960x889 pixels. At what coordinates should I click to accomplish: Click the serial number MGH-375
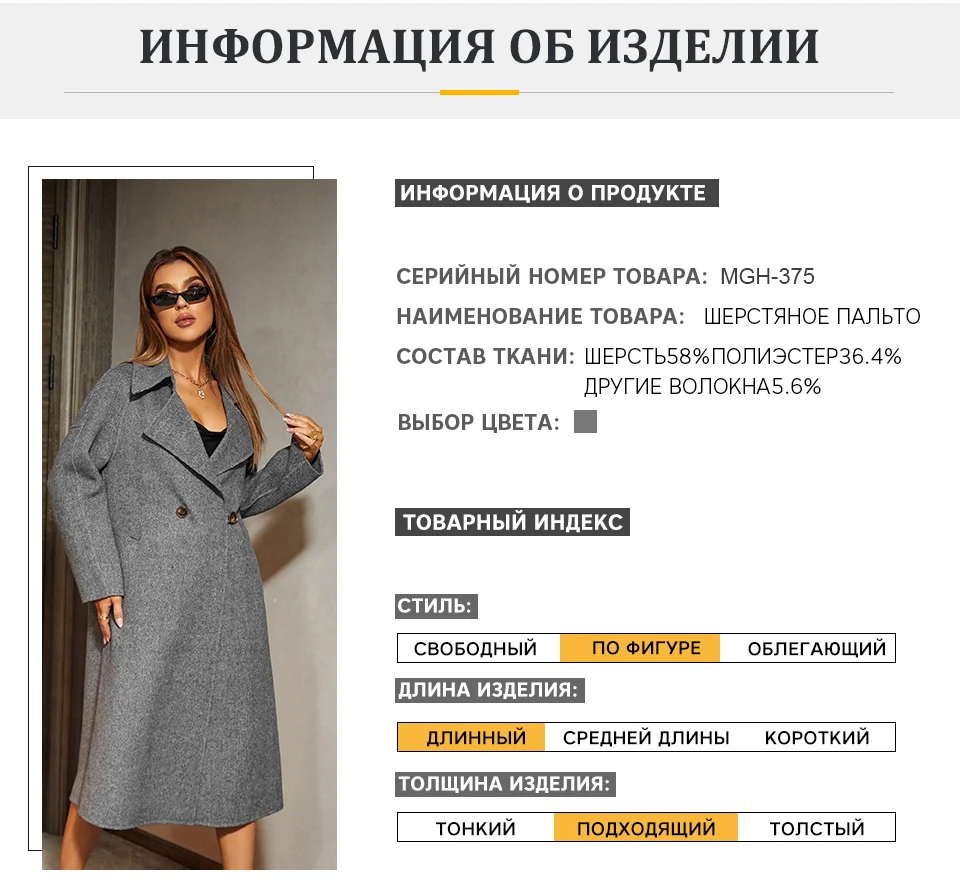767,276
